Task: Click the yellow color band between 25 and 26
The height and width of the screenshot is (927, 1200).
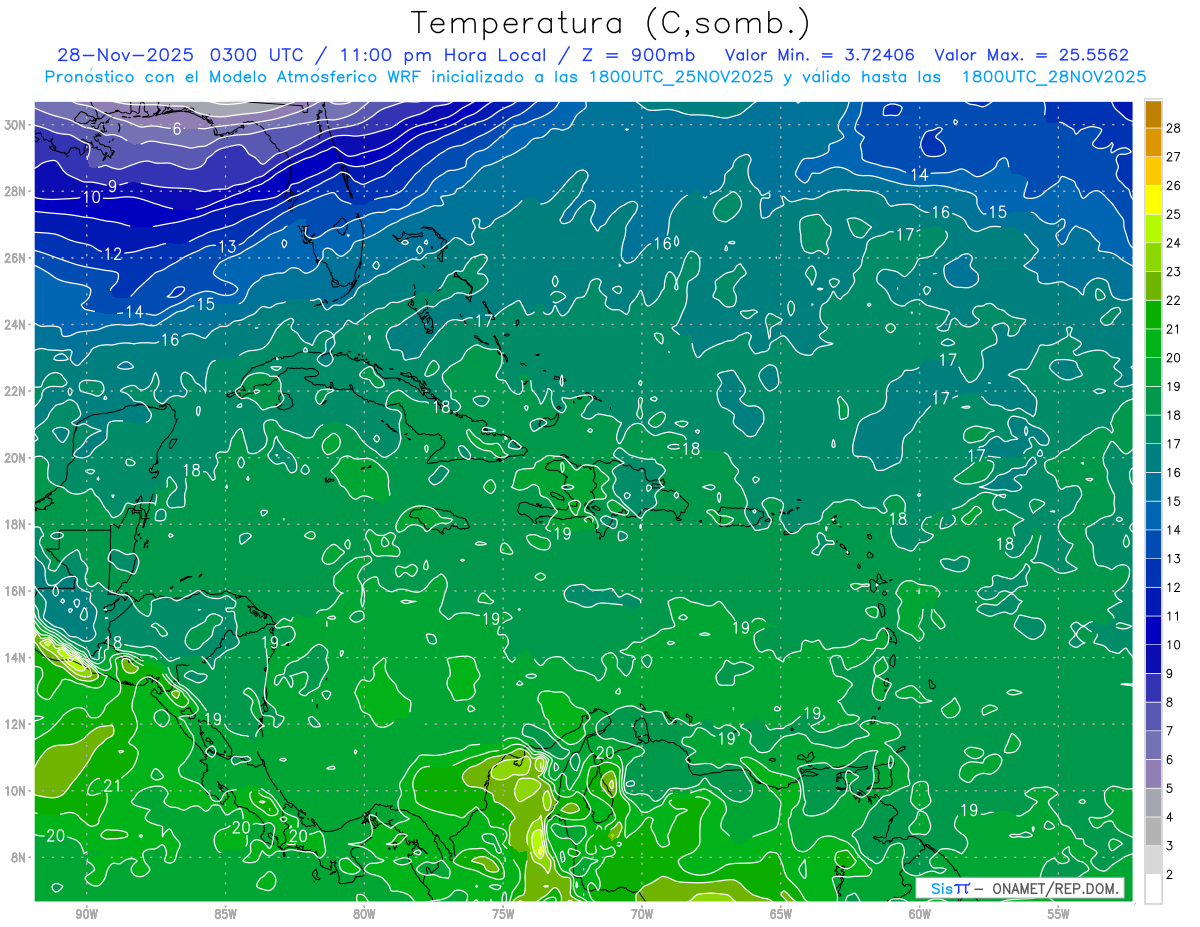Action: pos(1153,200)
